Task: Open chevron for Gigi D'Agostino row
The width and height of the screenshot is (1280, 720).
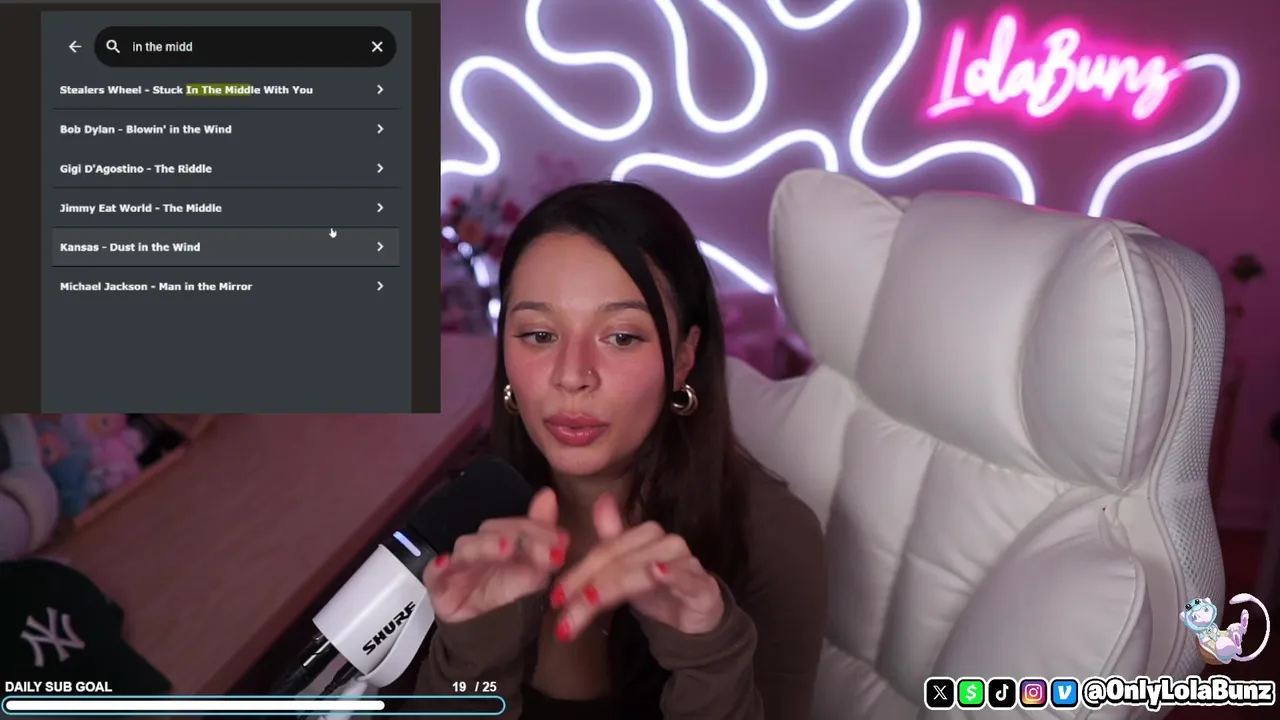Action: pyautogui.click(x=380, y=168)
